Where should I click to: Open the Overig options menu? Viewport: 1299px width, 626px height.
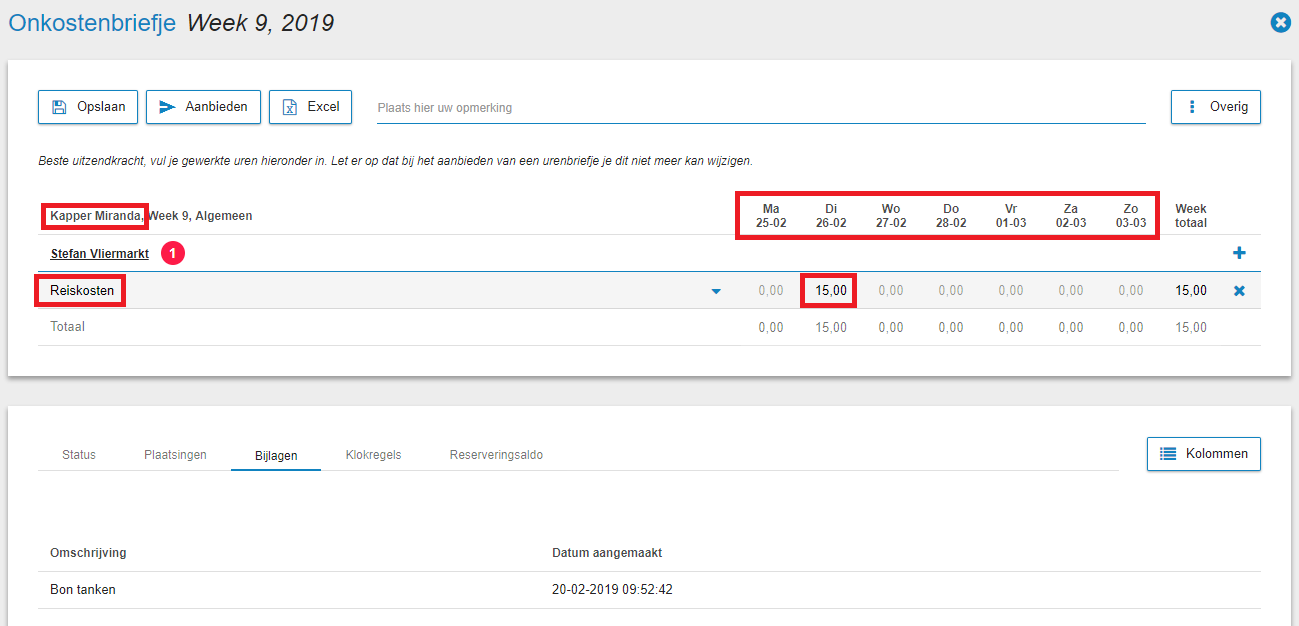coord(1215,107)
